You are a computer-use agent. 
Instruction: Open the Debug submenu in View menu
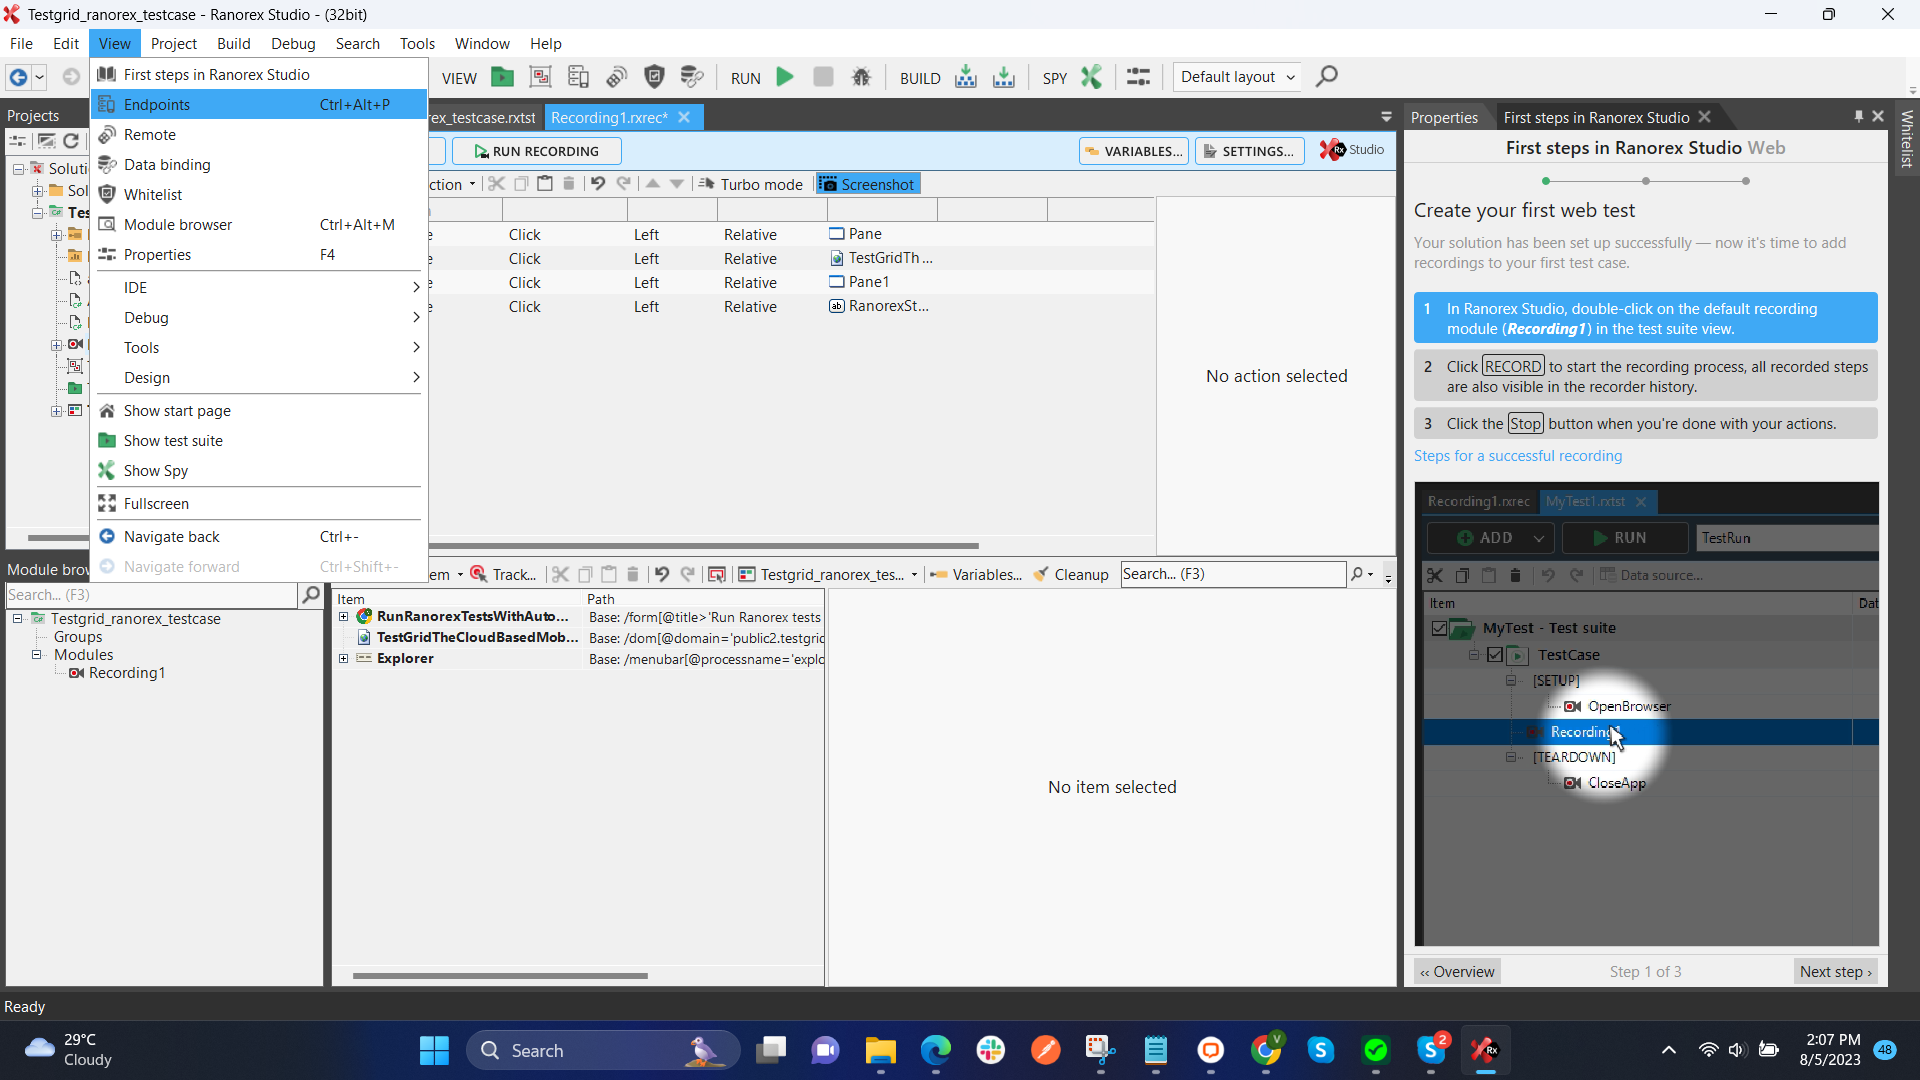[x=260, y=318]
